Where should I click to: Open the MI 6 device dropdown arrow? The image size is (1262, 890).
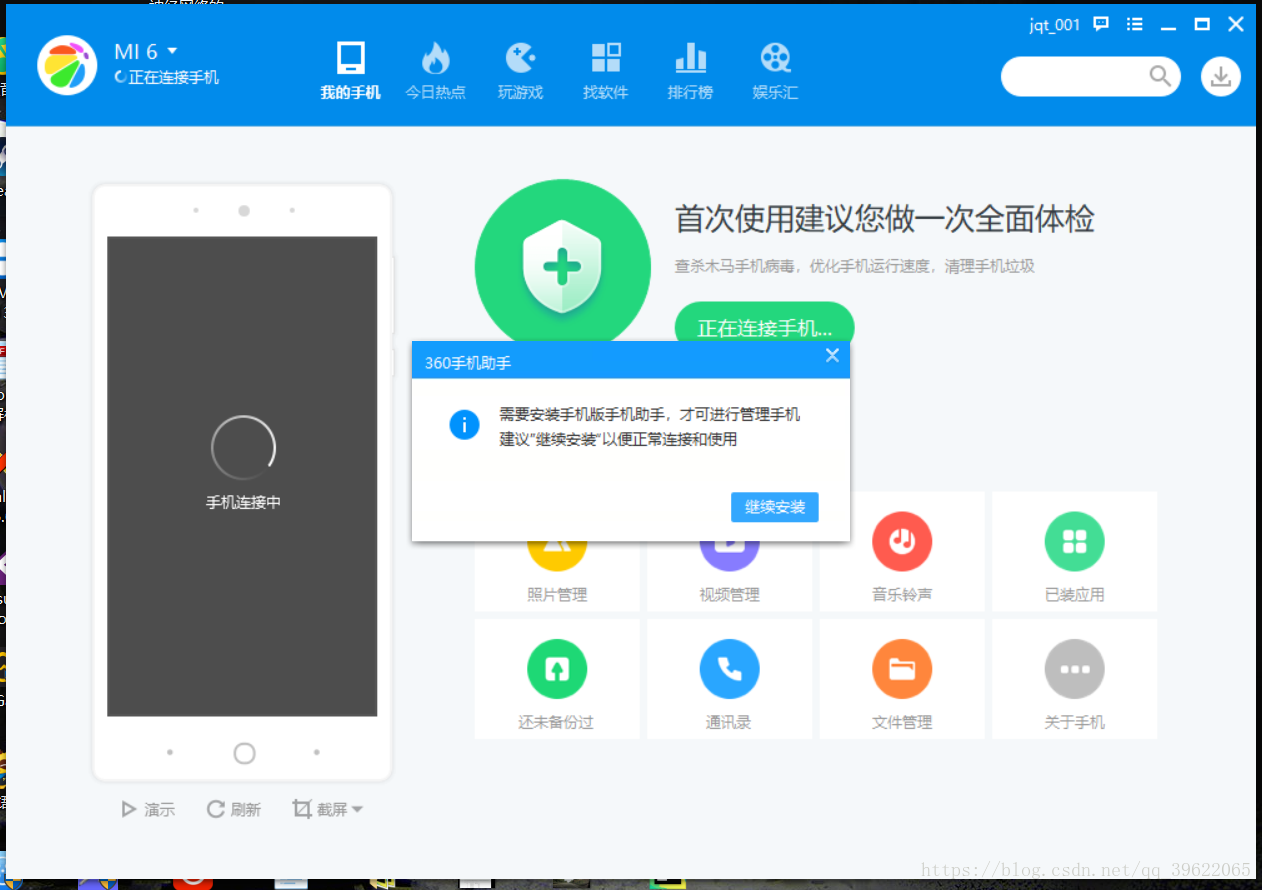click(x=172, y=50)
